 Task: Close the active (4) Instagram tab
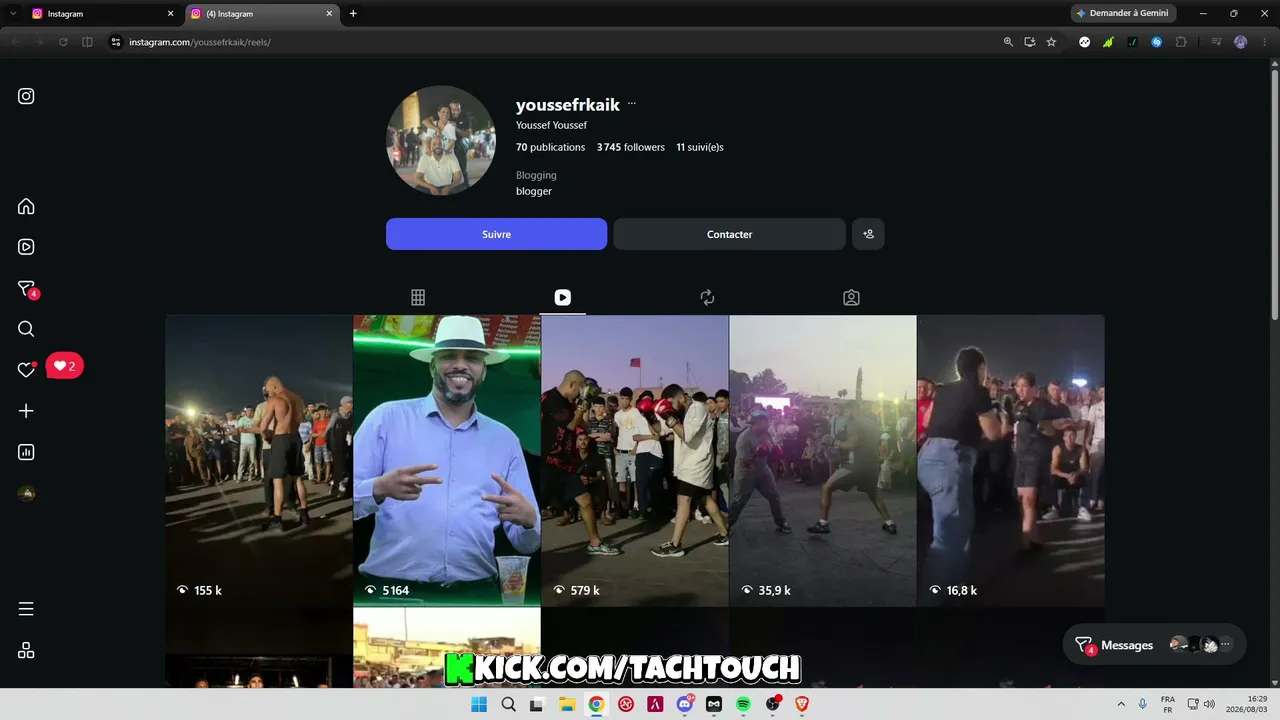[329, 14]
